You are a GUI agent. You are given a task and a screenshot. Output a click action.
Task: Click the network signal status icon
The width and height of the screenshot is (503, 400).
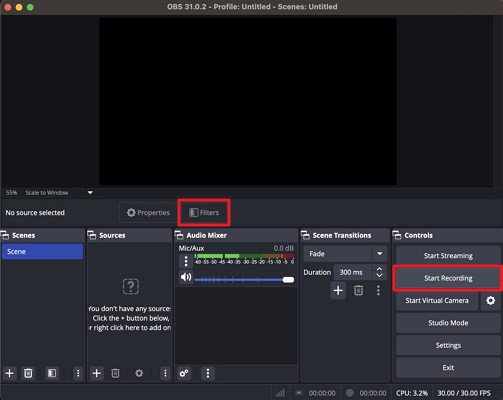pyautogui.click(x=281, y=393)
